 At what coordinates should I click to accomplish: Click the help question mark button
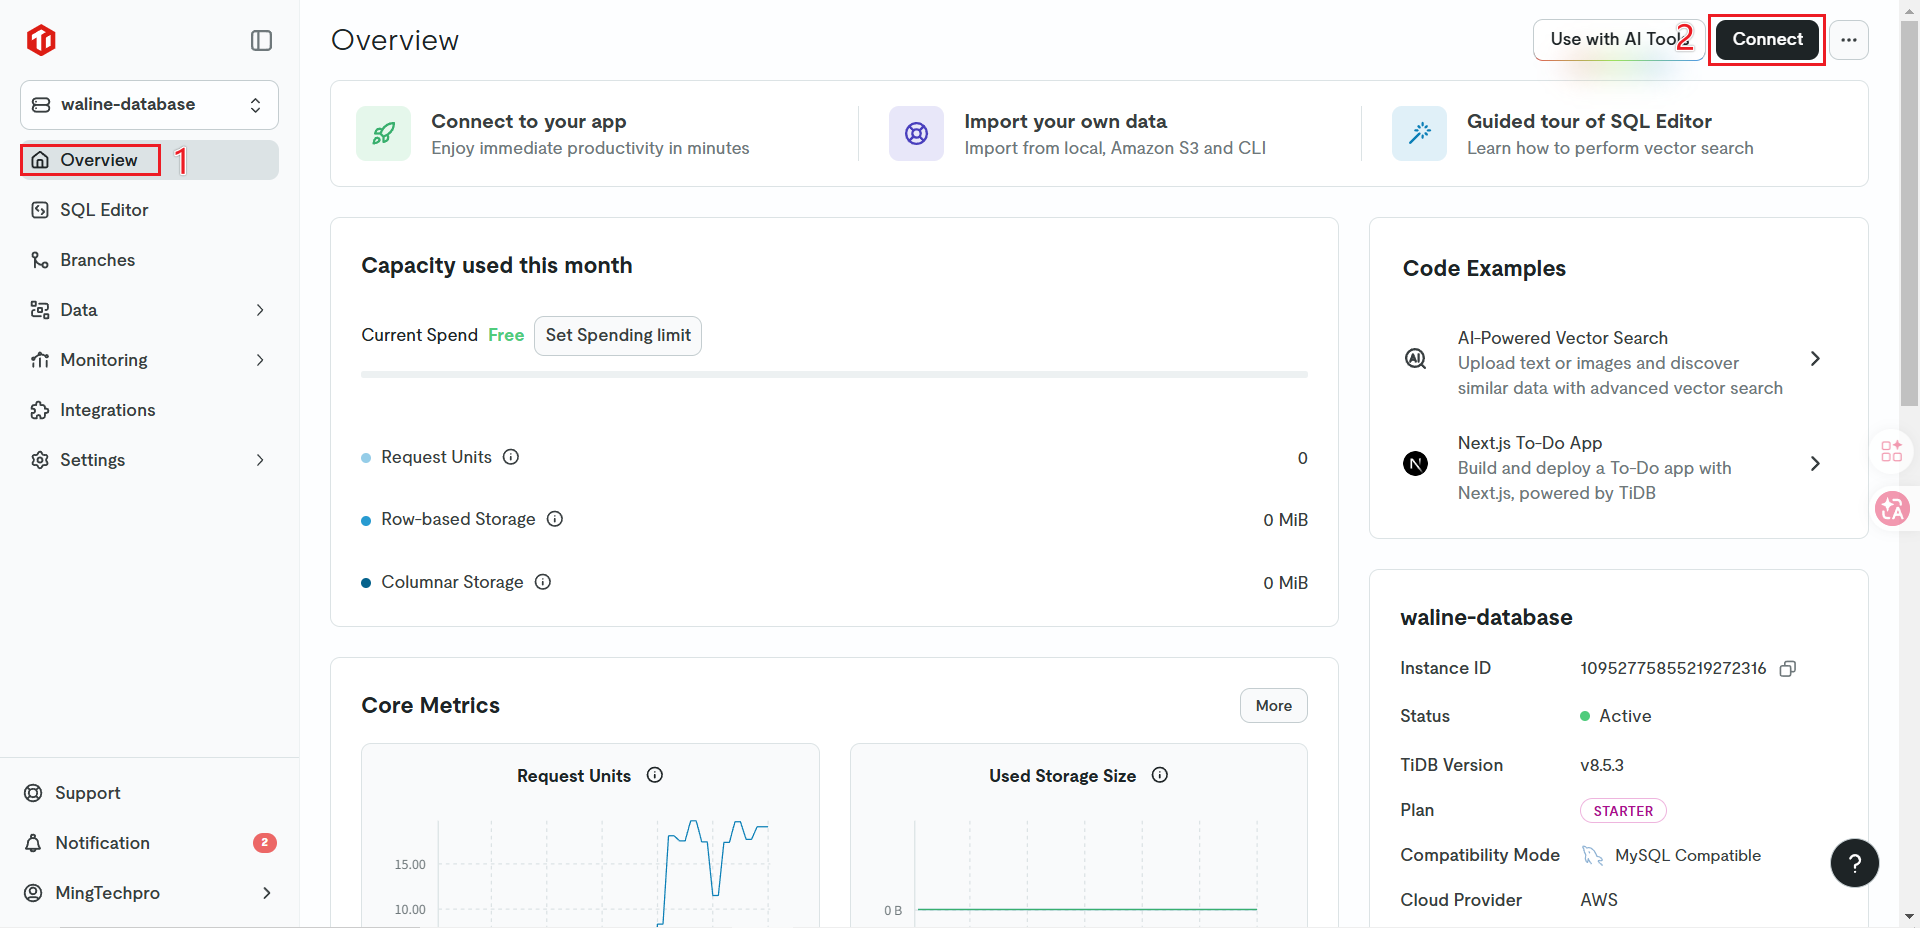pos(1855,863)
